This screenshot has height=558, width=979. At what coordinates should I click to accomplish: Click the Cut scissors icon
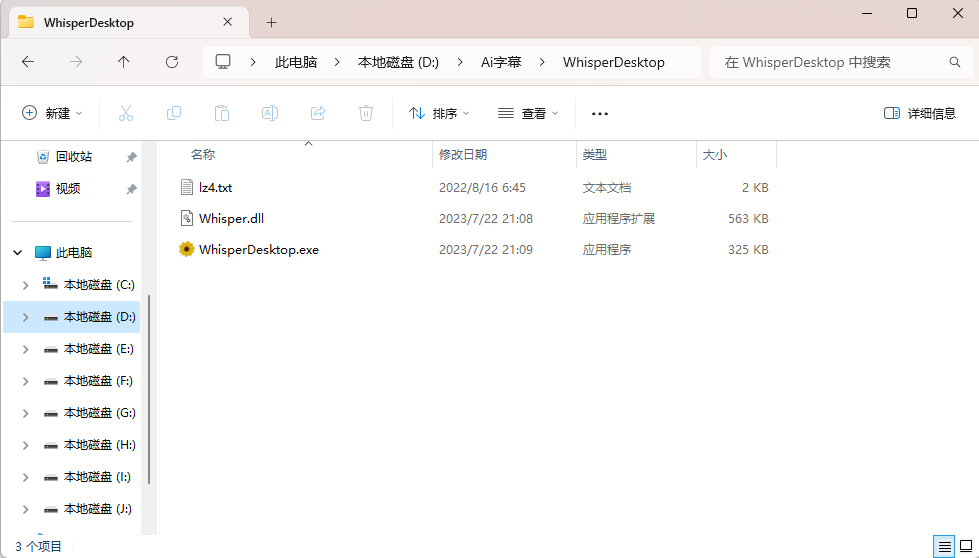click(125, 113)
